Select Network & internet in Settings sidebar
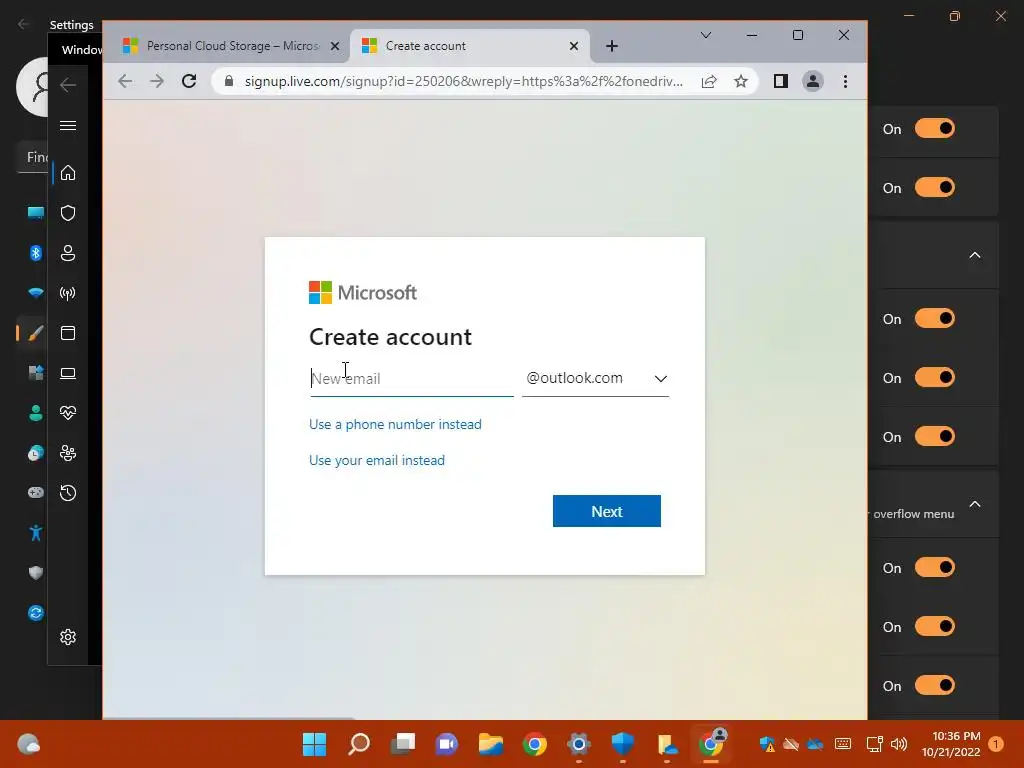The width and height of the screenshot is (1024, 768). coord(36,293)
